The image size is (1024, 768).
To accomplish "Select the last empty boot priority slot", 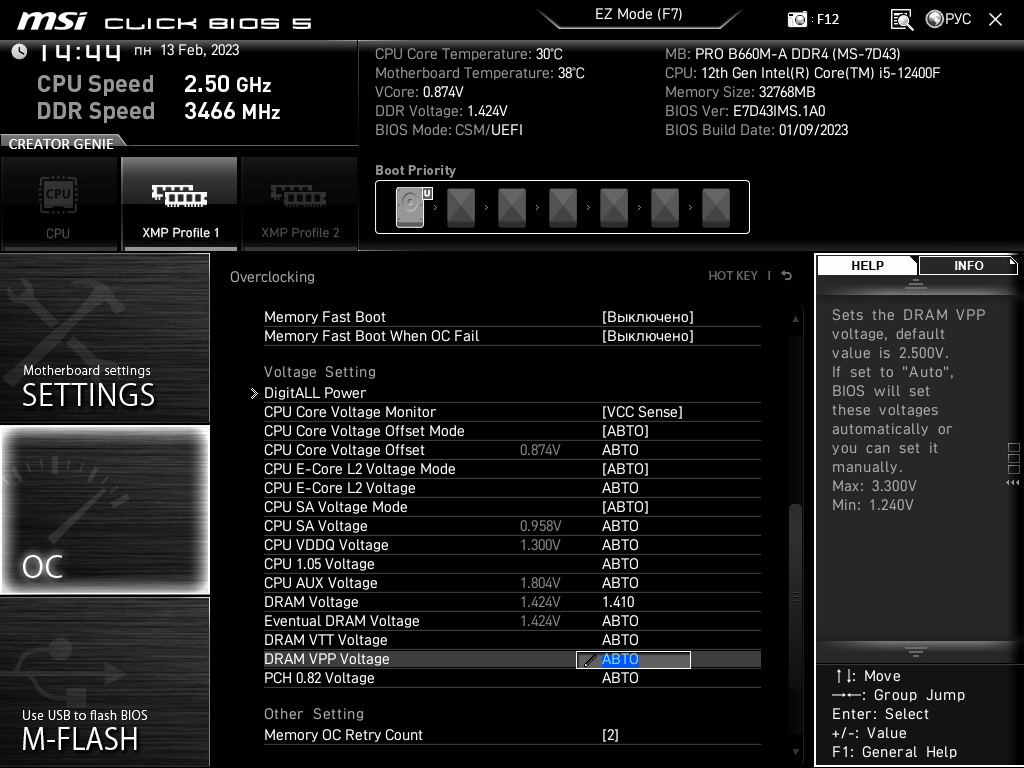I will (716, 208).
